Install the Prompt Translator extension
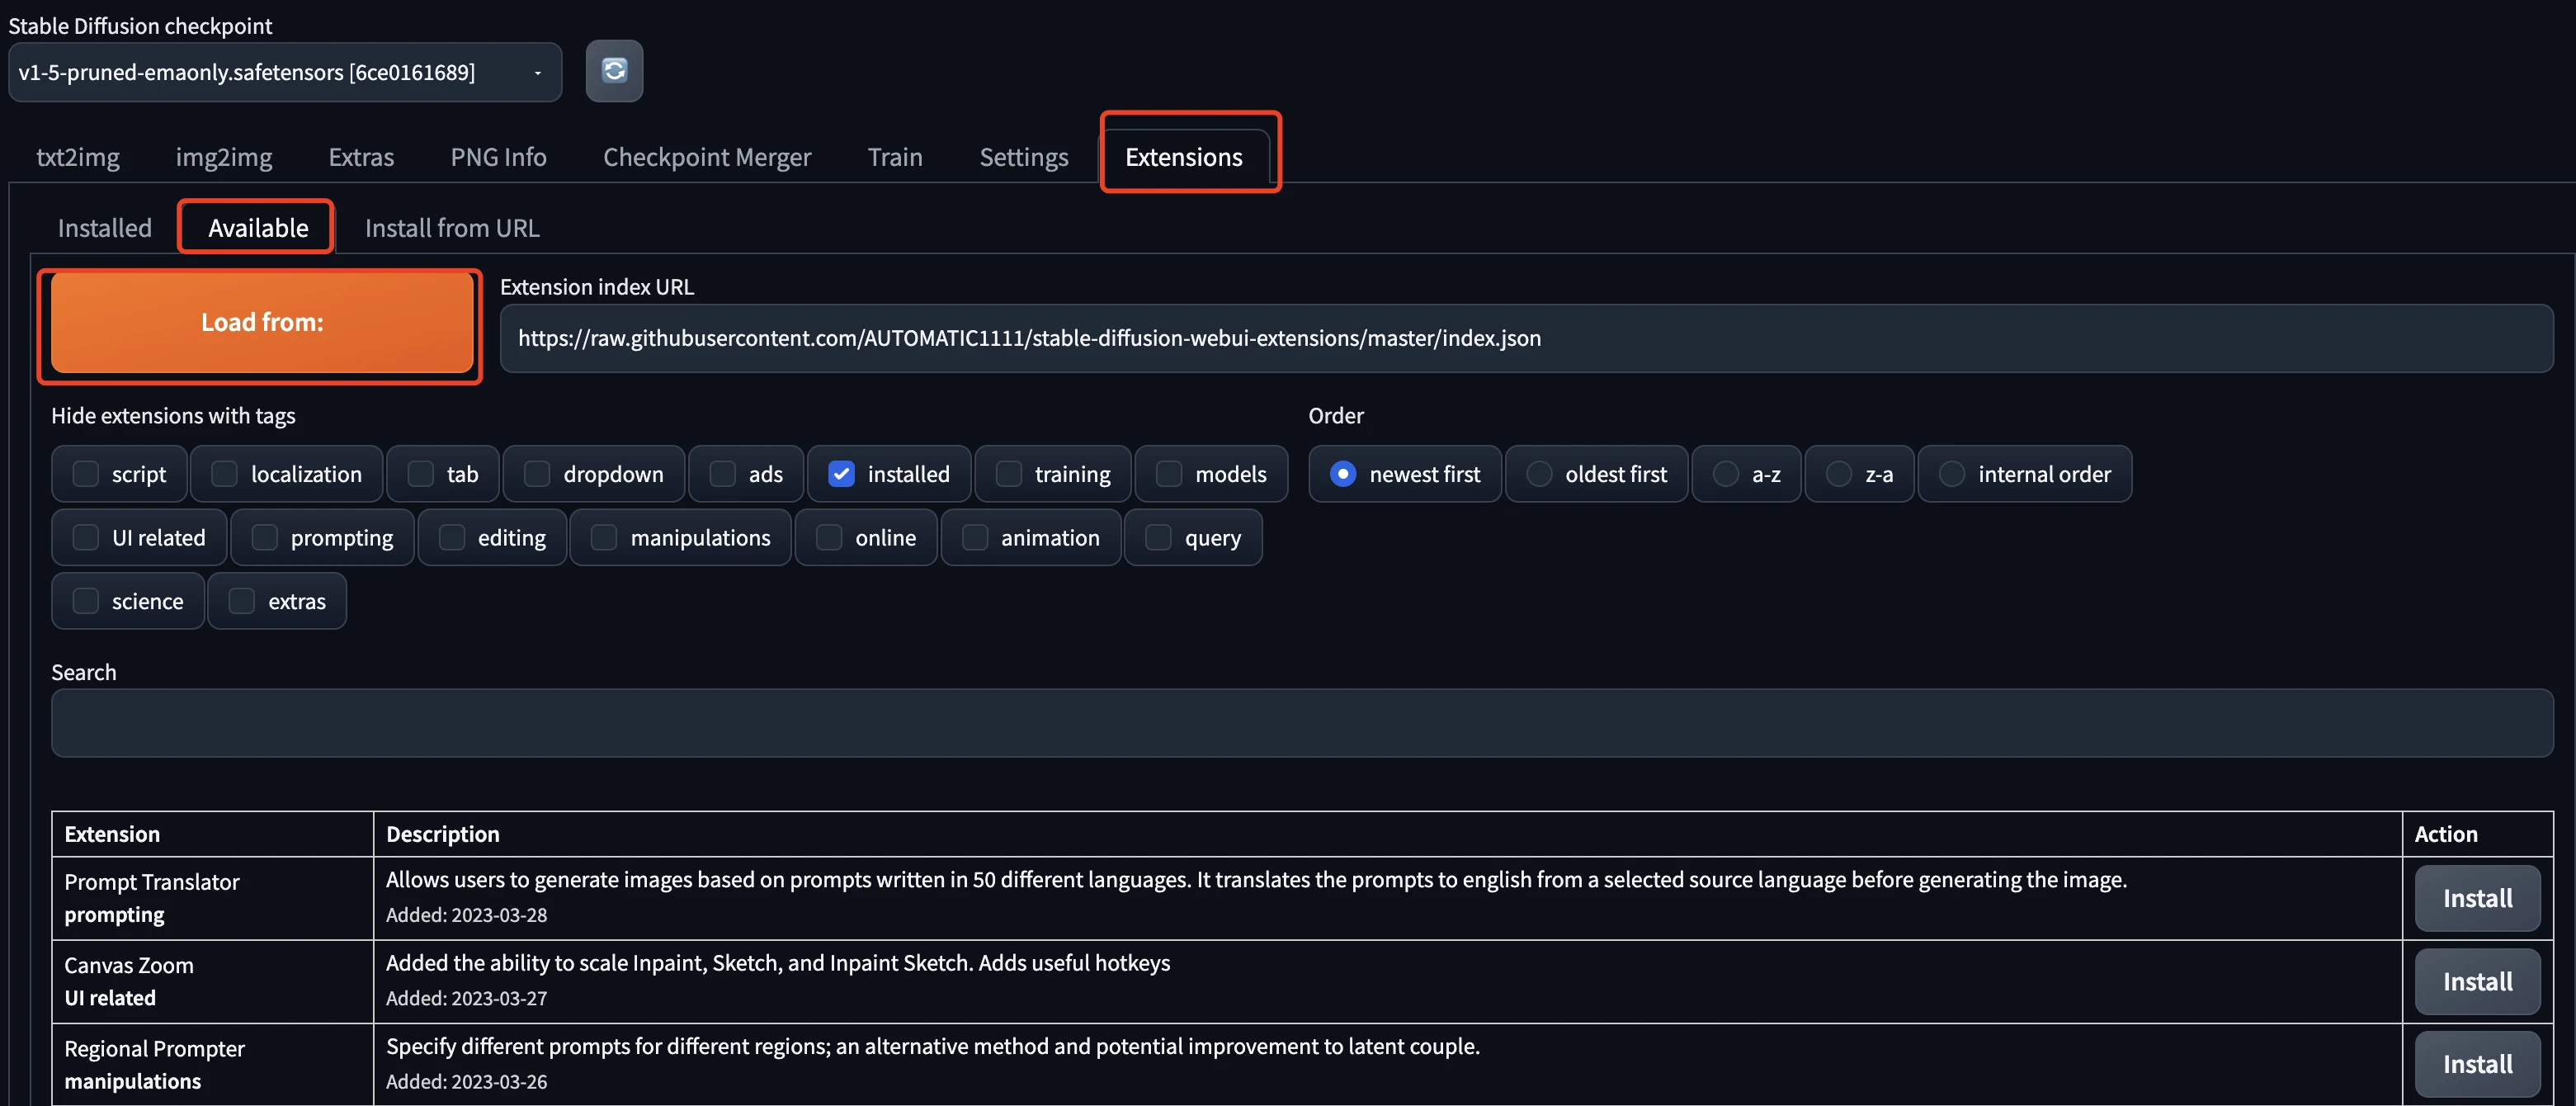This screenshot has height=1106, width=2576. point(2476,898)
